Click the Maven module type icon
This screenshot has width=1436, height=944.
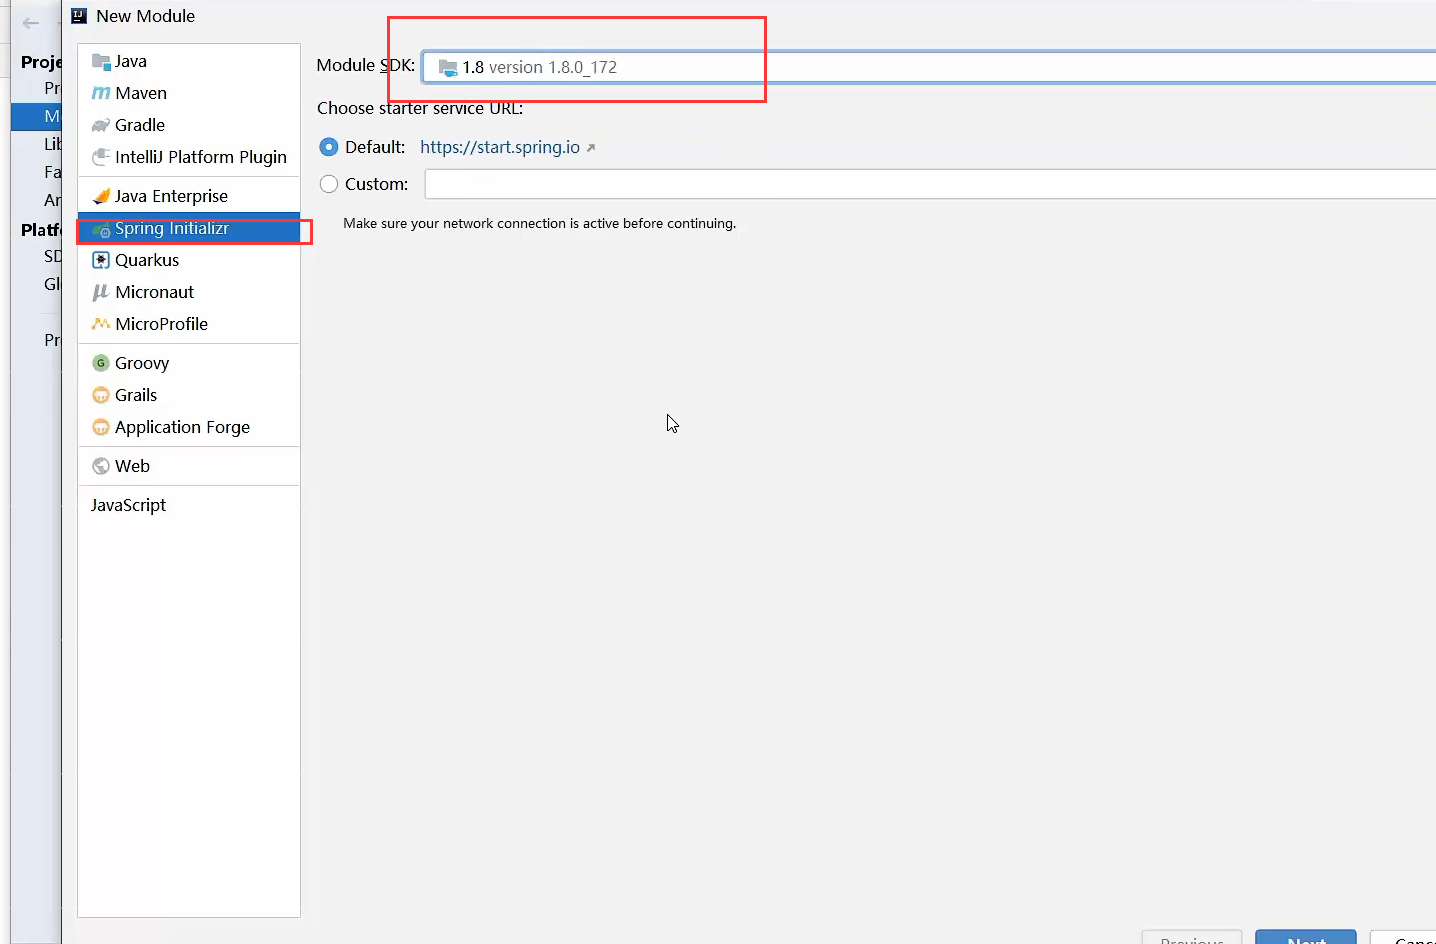pyautogui.click(x=100, y=93)
